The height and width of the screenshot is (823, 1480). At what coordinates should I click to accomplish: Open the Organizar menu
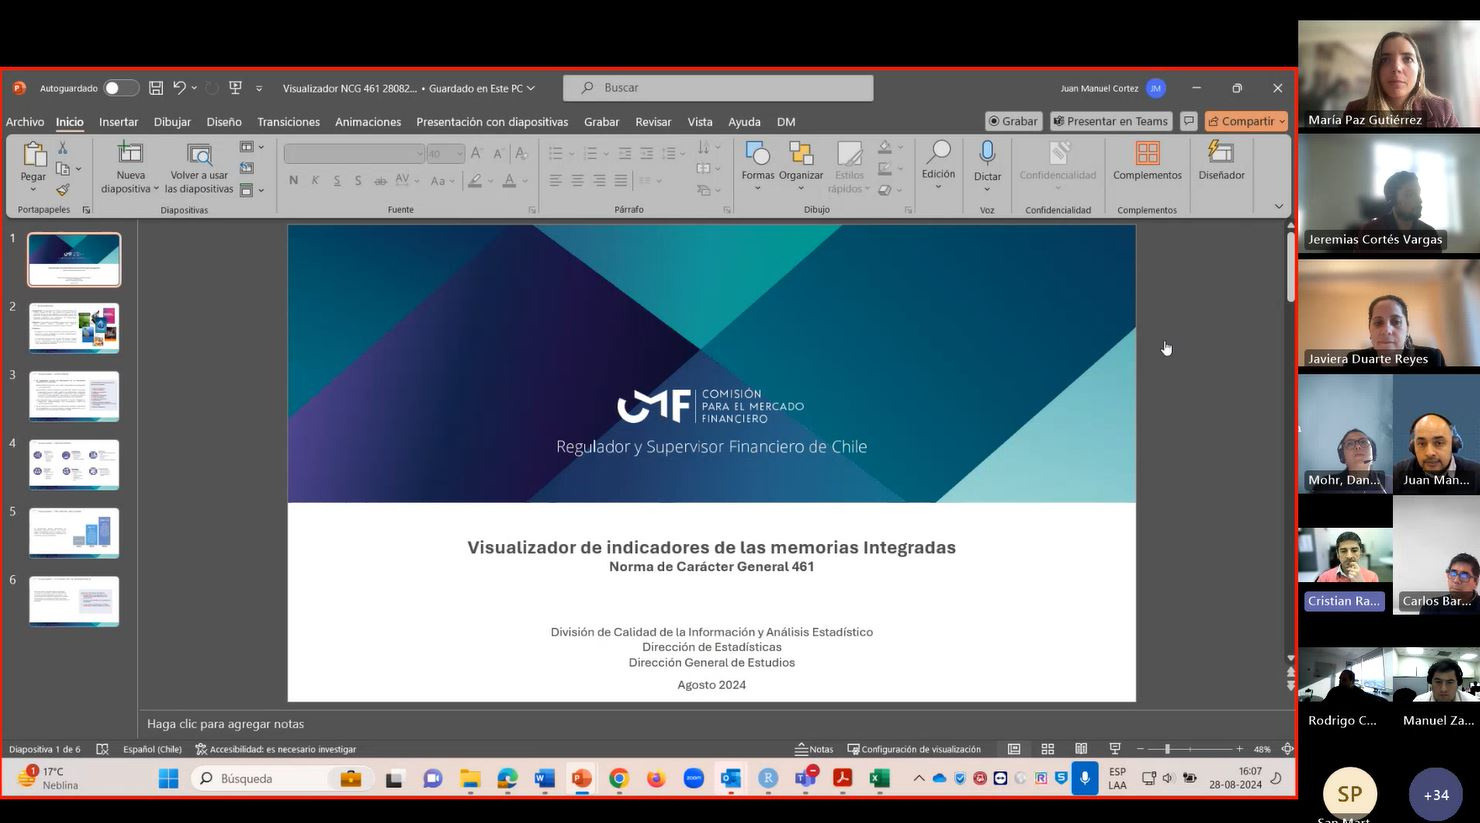tap(801, 166)
